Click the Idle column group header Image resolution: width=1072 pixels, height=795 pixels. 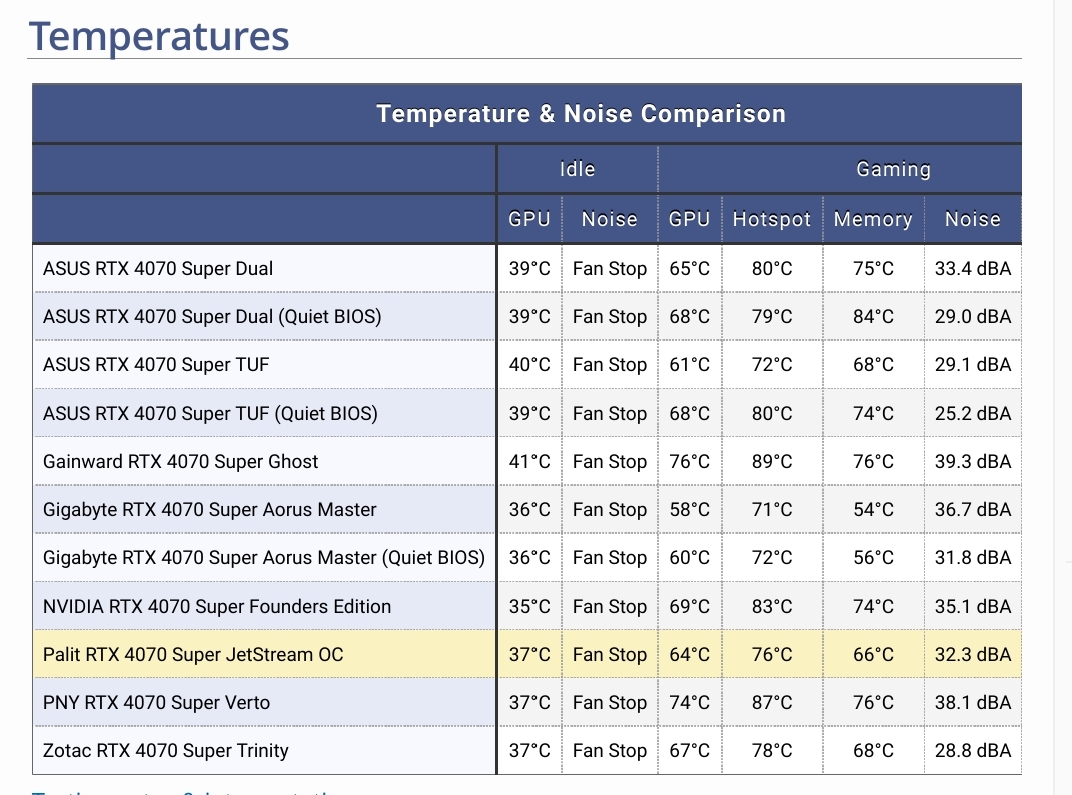(x=577, y=169)
